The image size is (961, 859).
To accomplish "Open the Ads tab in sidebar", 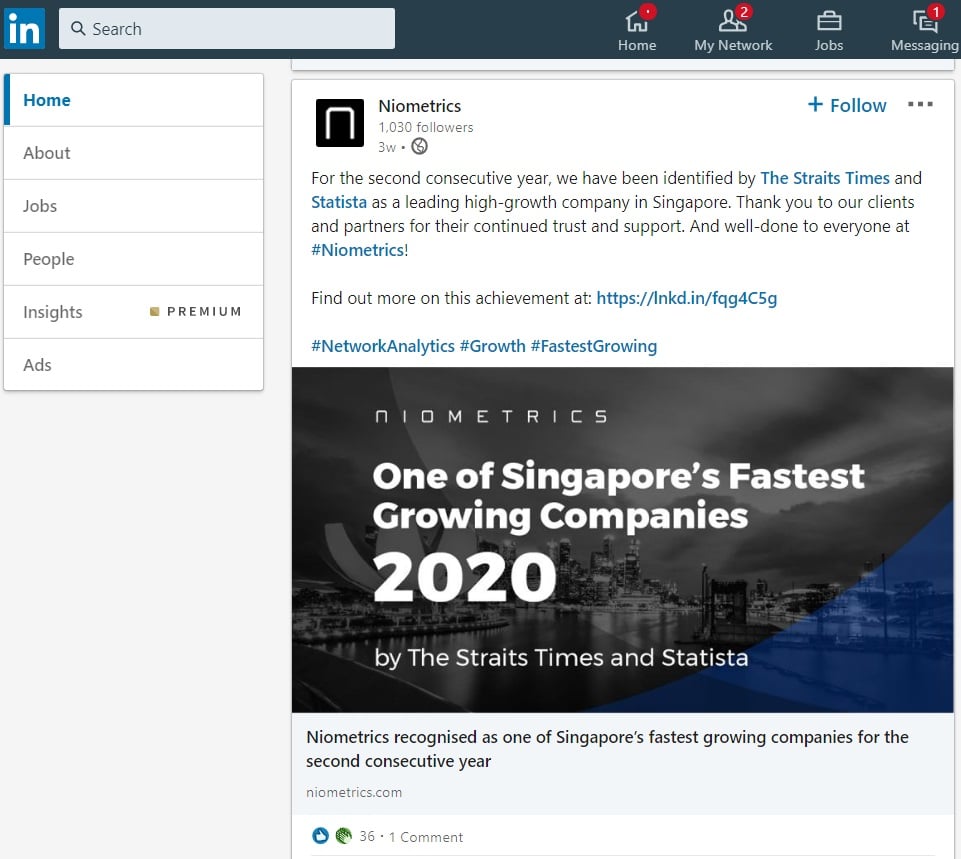I will tap(134, 365).
